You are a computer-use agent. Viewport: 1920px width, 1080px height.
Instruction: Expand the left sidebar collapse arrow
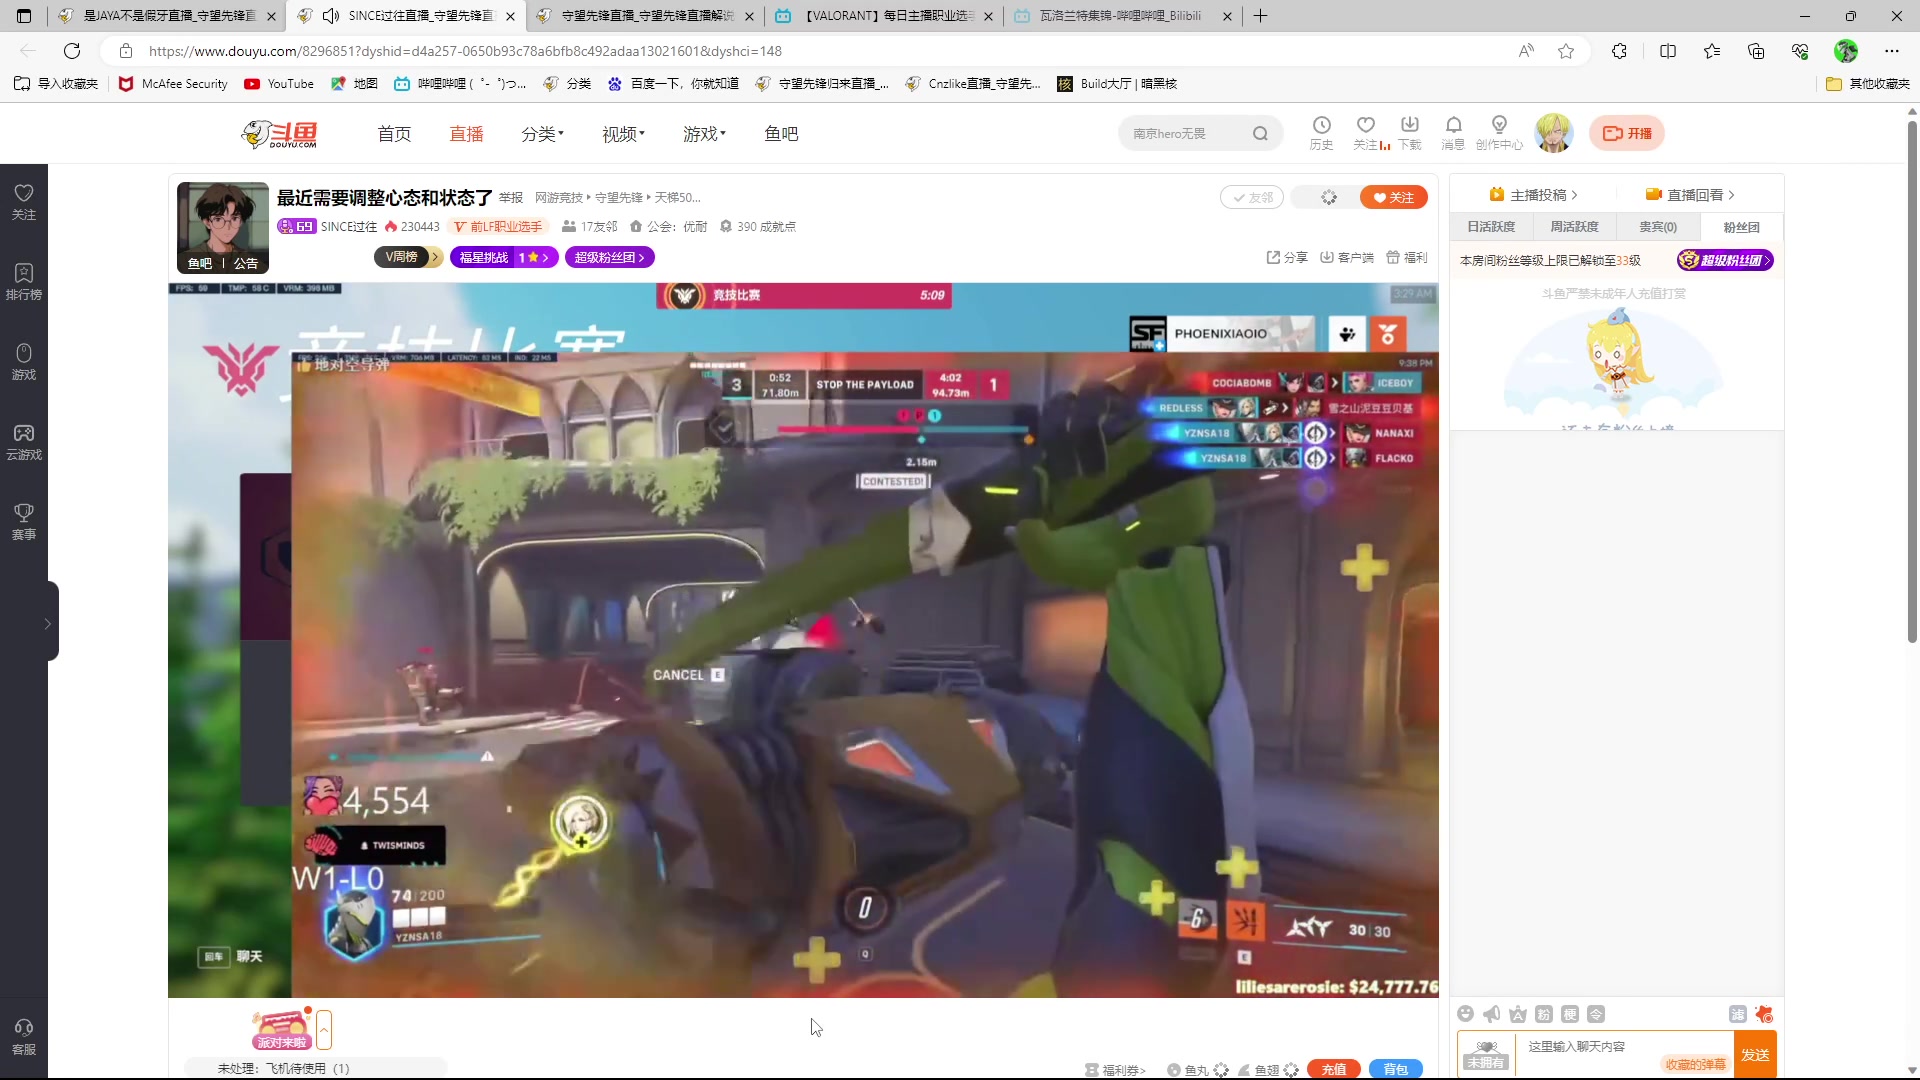click(x=47, y=623)
